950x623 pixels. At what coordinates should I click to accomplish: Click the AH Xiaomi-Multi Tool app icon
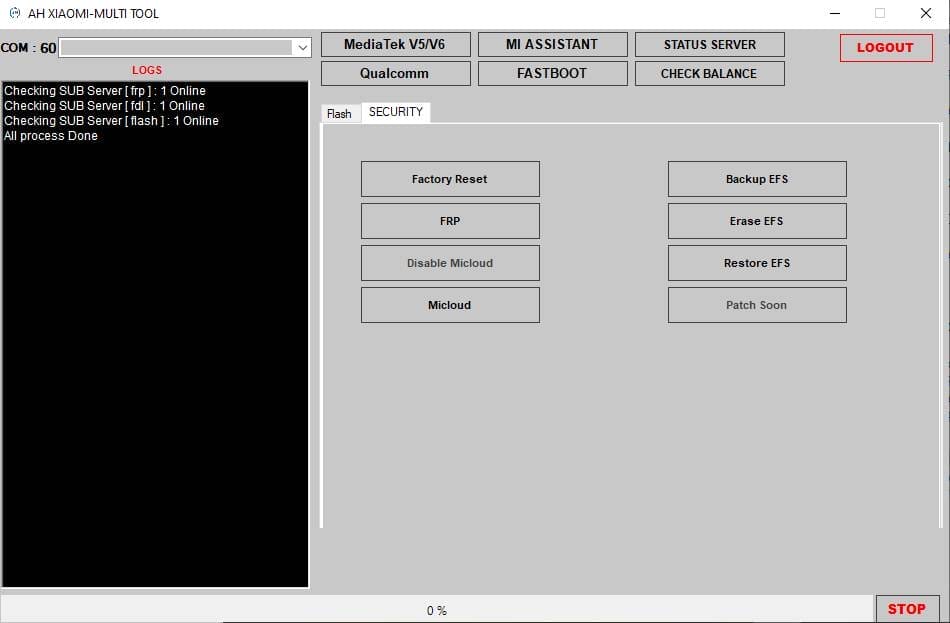click(x=14, y=14)
